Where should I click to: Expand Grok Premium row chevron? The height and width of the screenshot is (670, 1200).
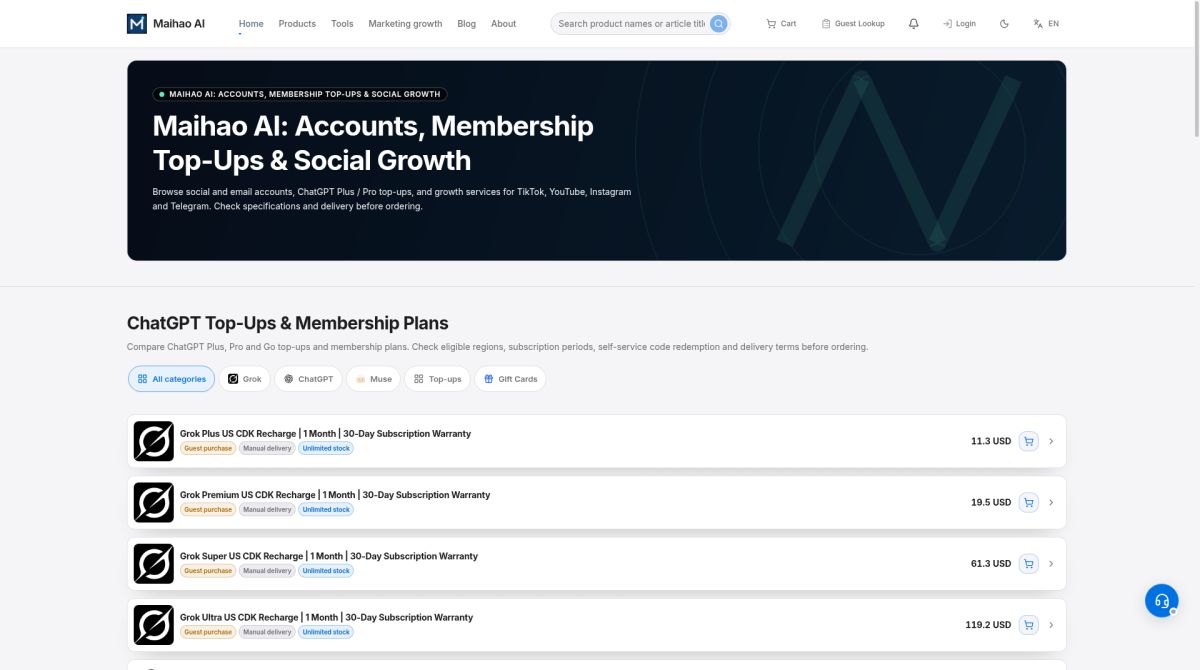coord(1051,502)
